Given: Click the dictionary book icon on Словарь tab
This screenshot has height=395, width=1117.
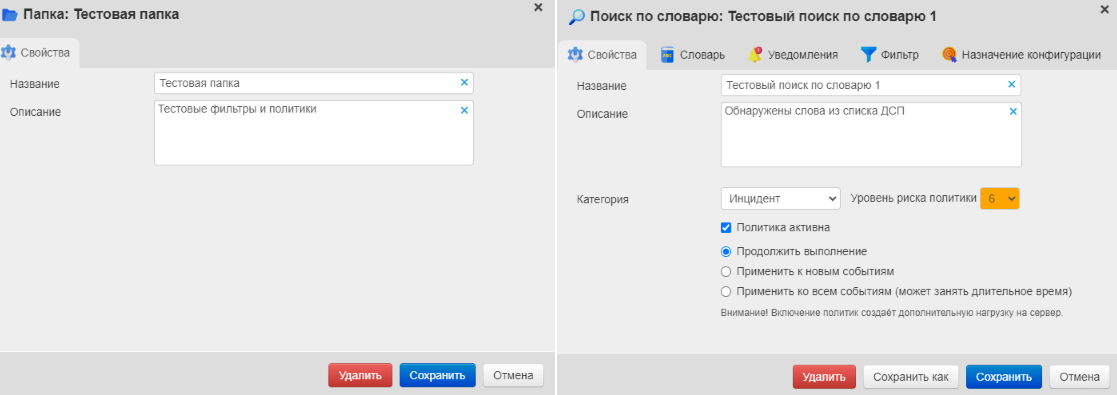Looking at the screenshot, I should pos(667,55).
